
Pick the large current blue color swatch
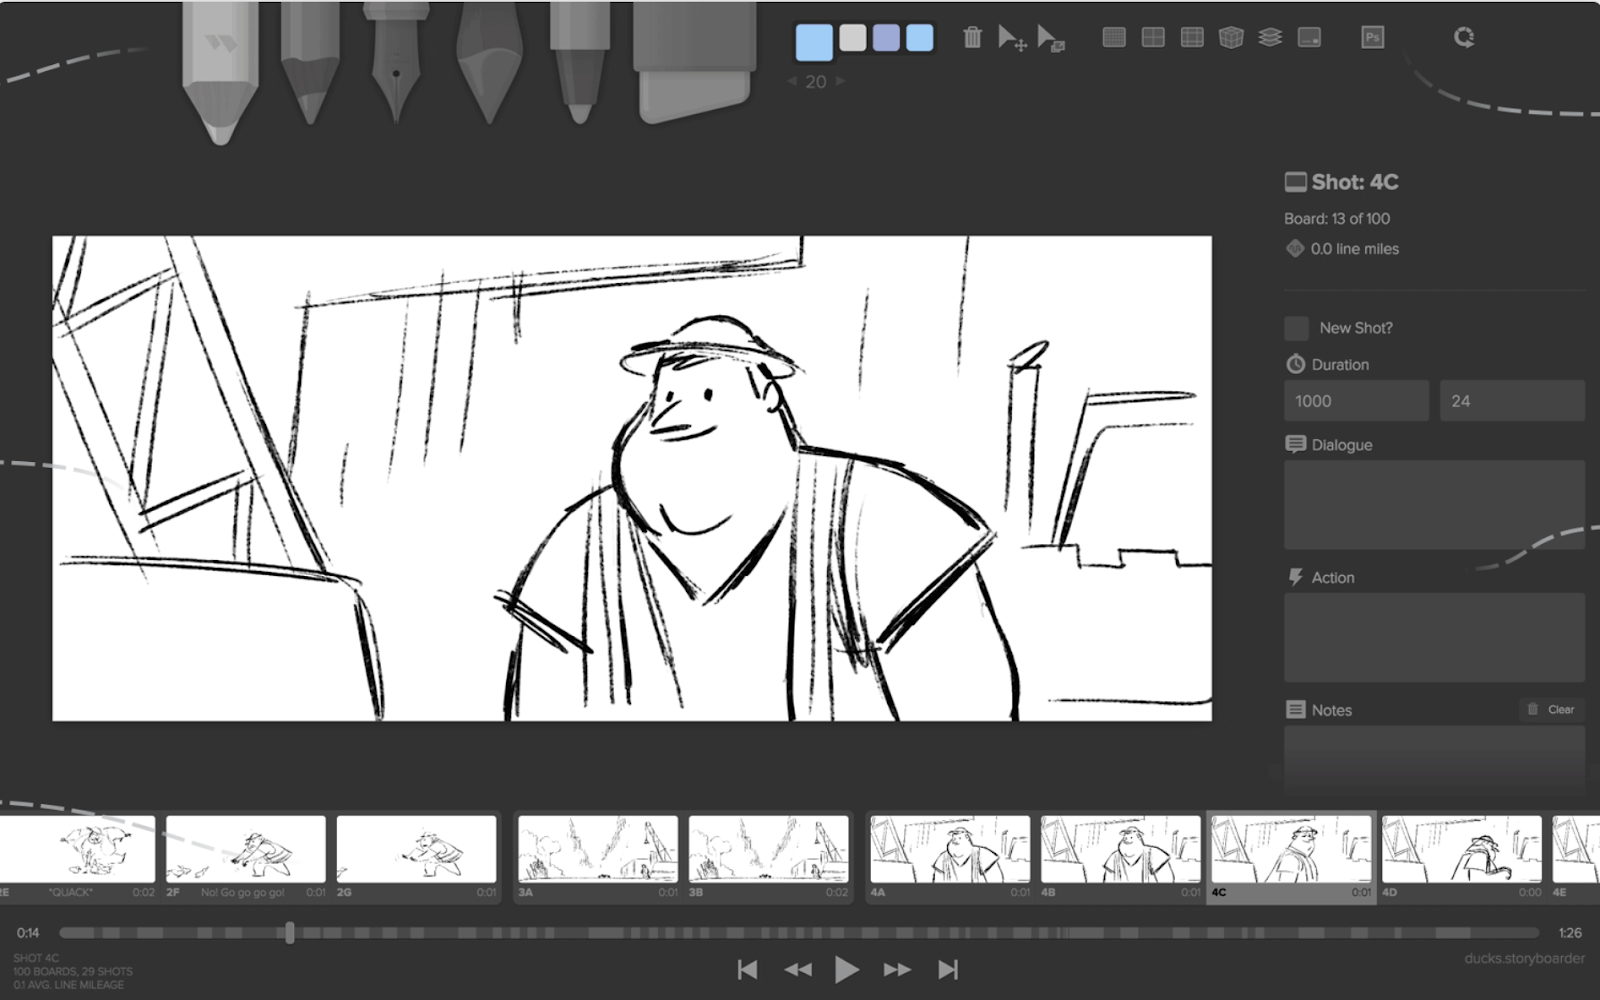tap(814, 42)
